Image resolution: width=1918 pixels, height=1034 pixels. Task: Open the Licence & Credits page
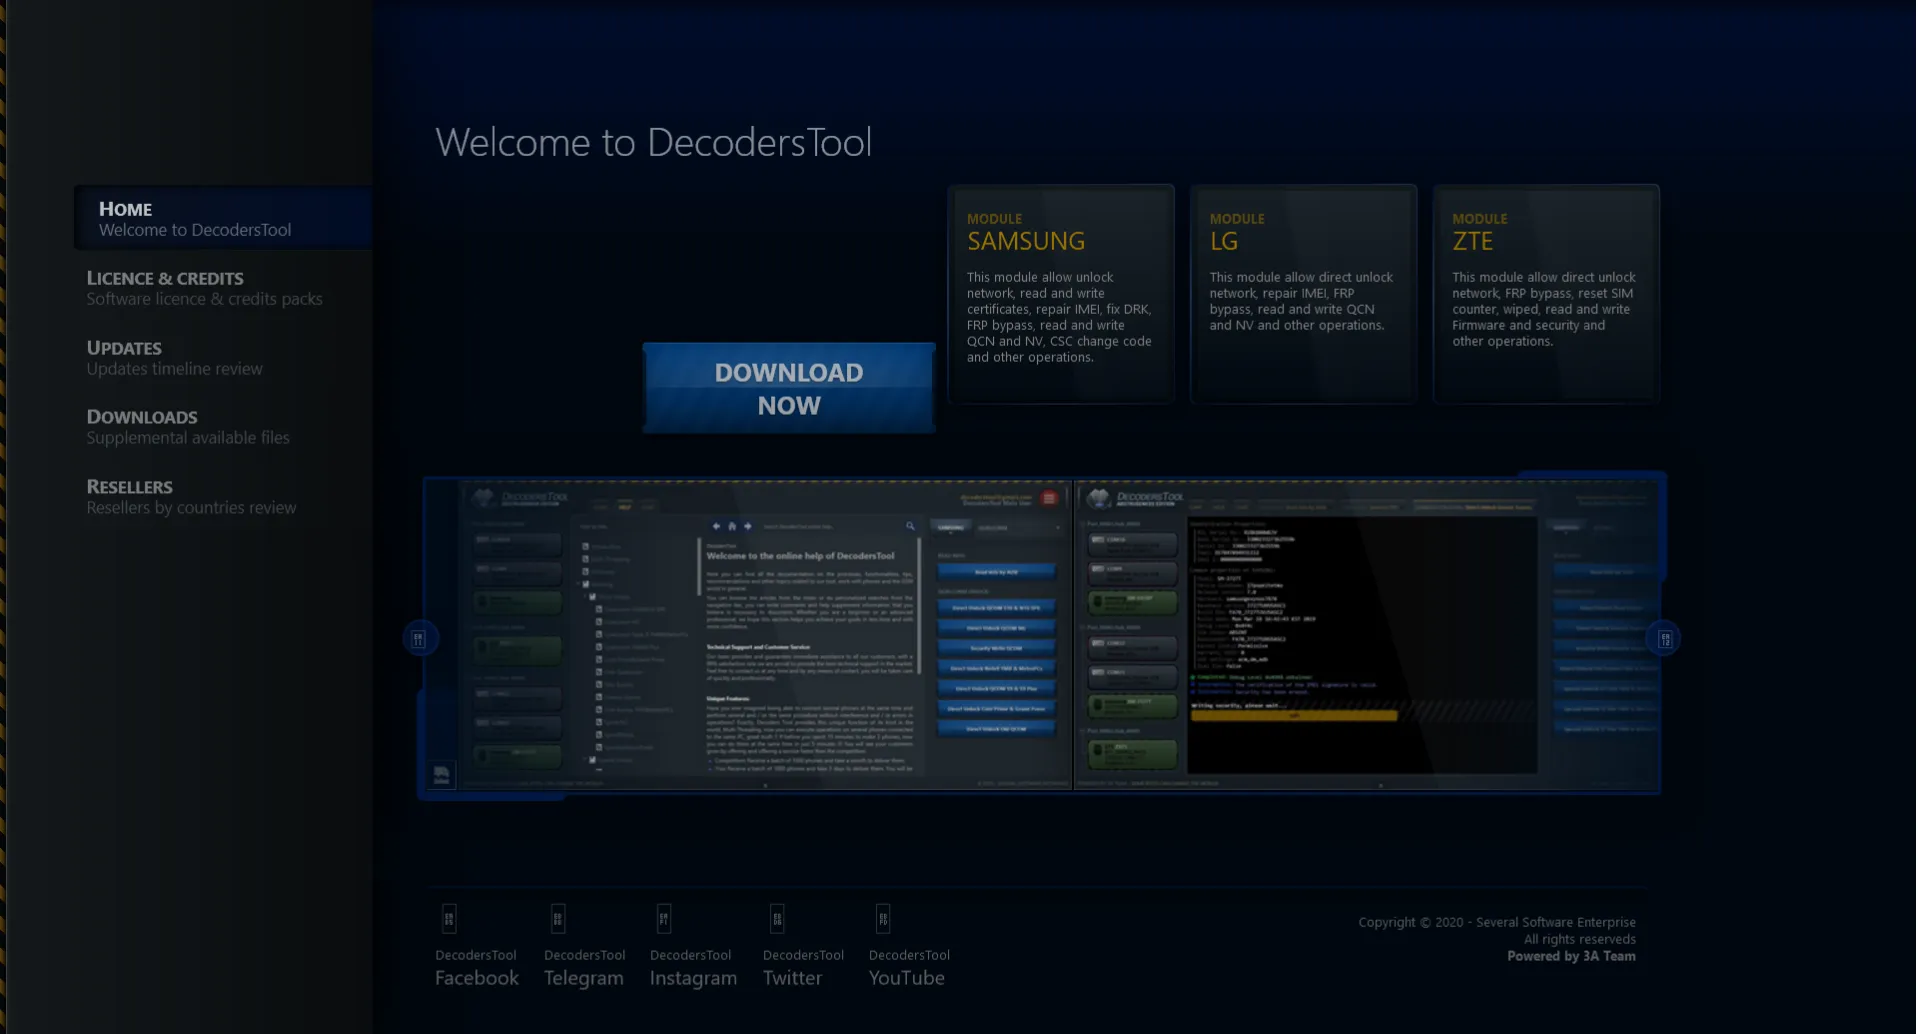(x=204, y=288)
